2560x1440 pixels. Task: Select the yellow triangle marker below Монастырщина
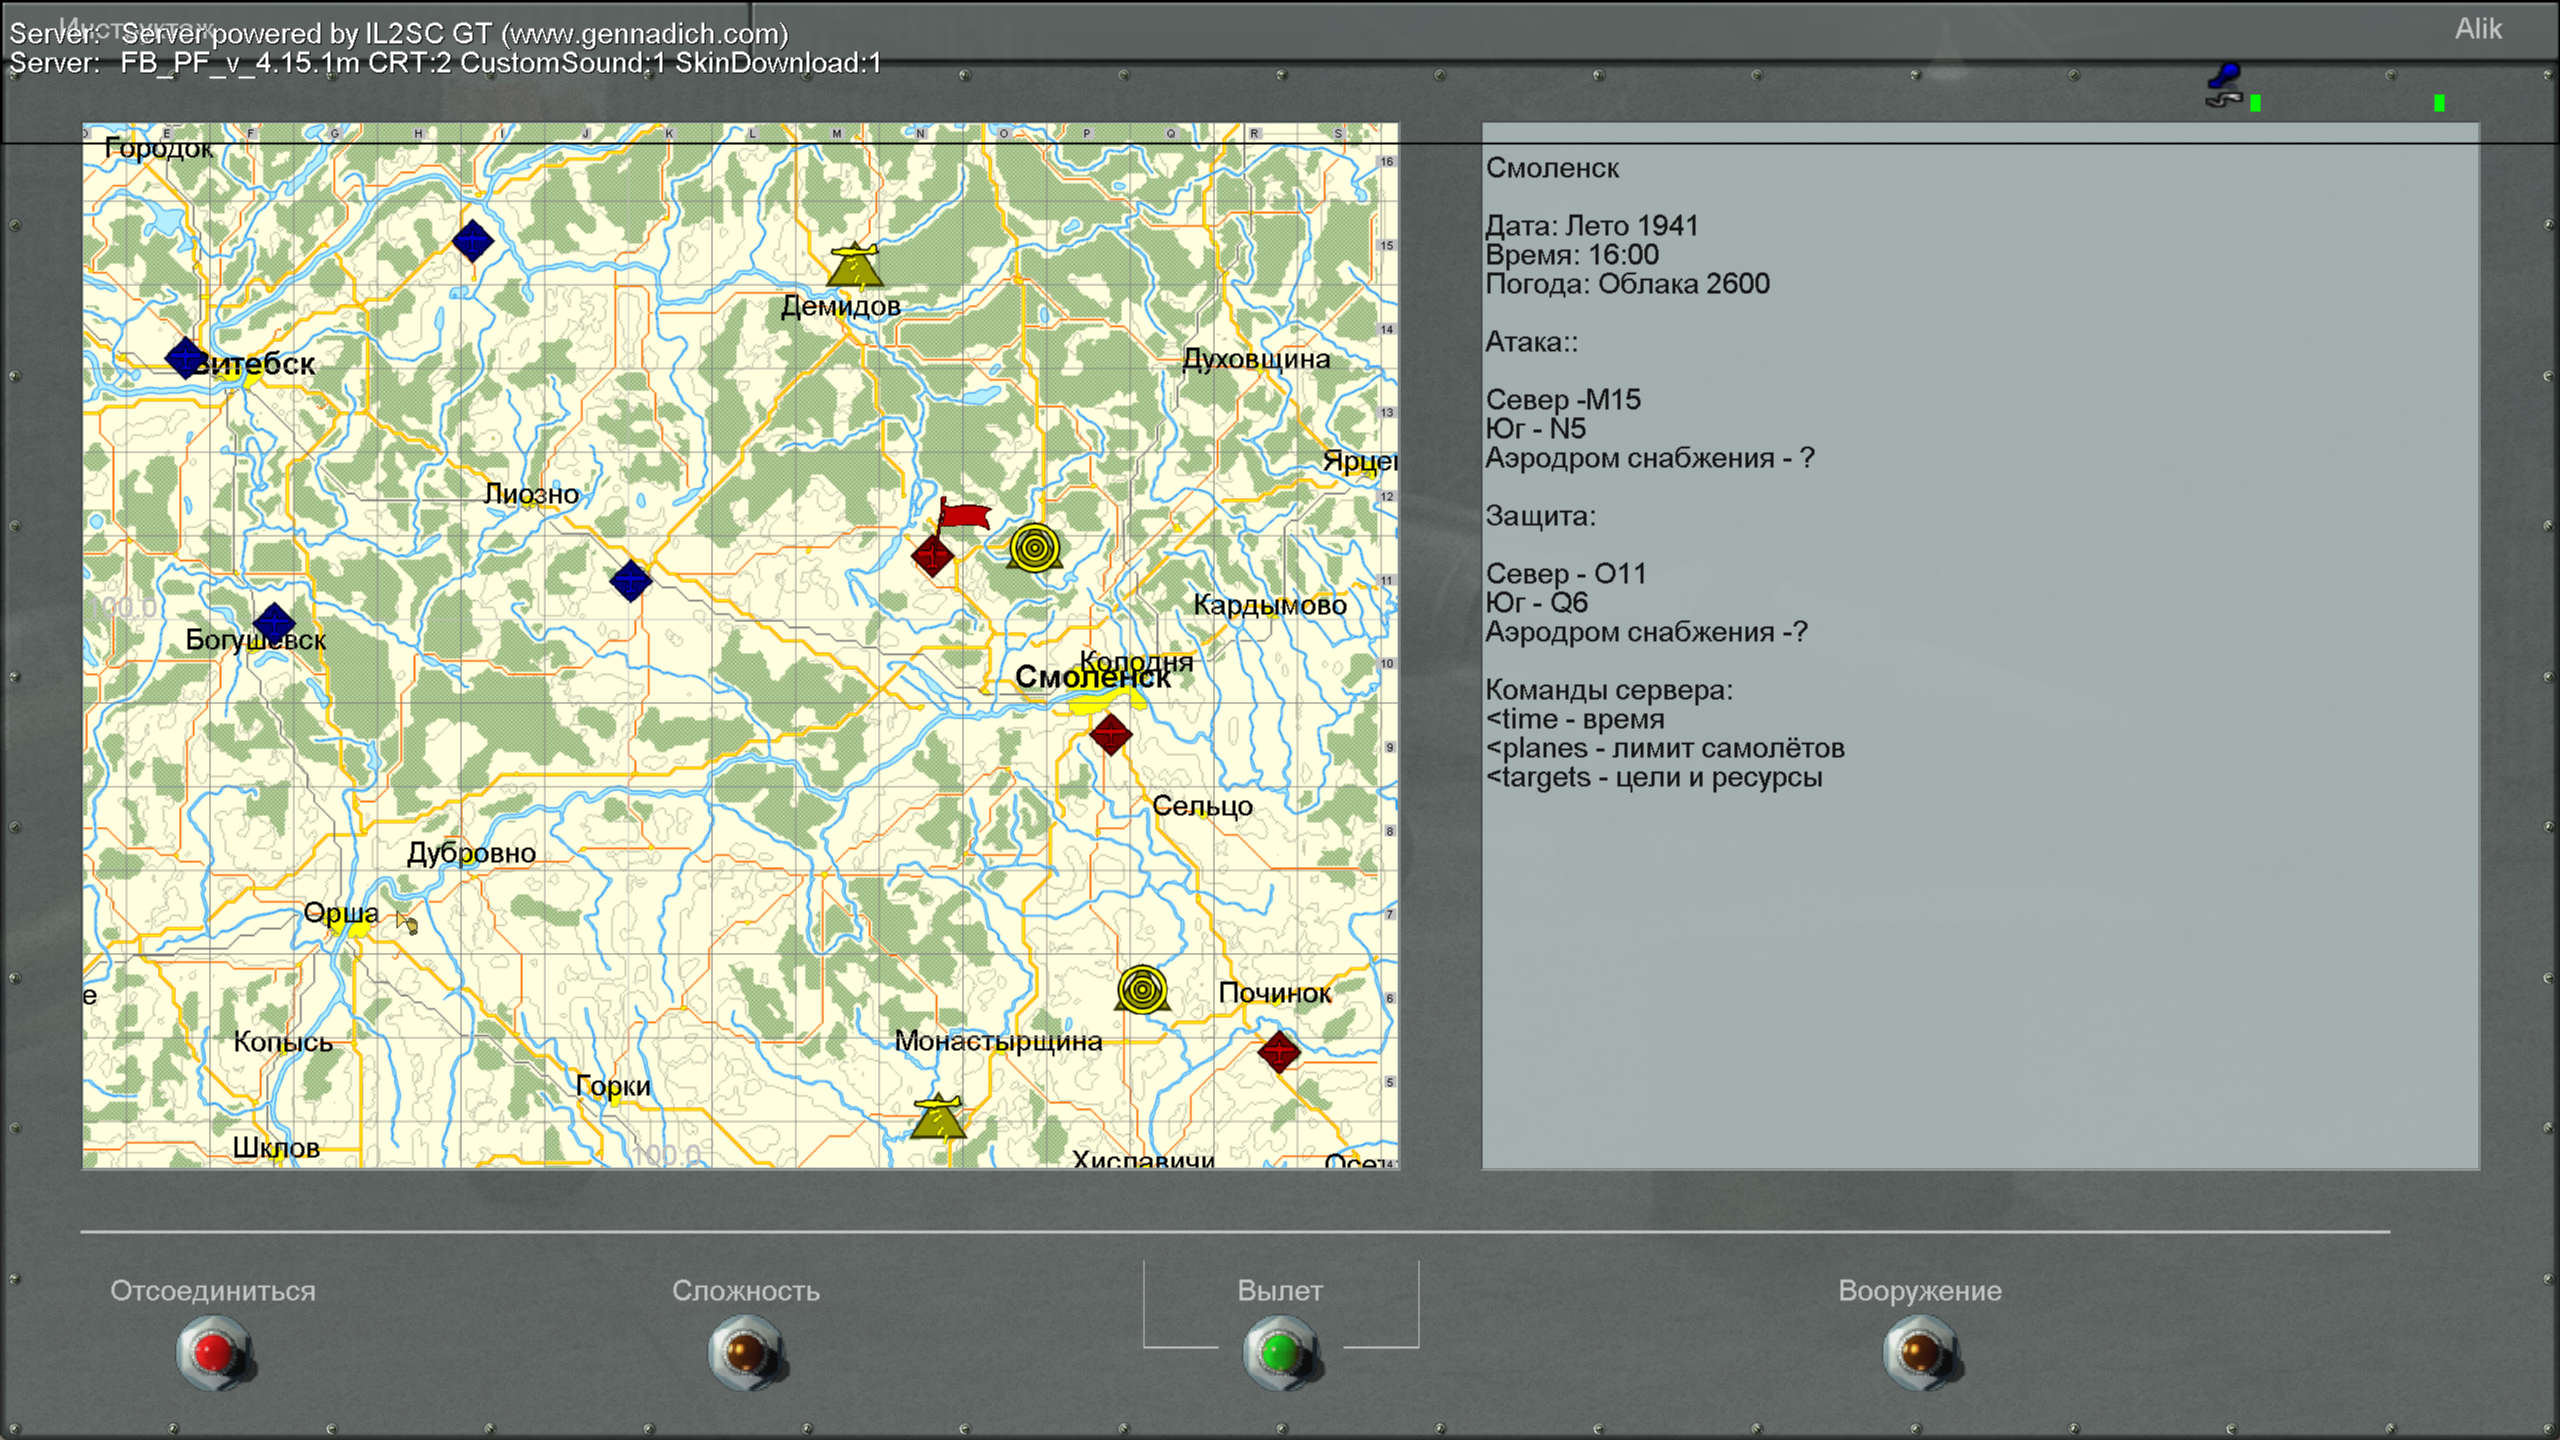(x=939, y=1116)
